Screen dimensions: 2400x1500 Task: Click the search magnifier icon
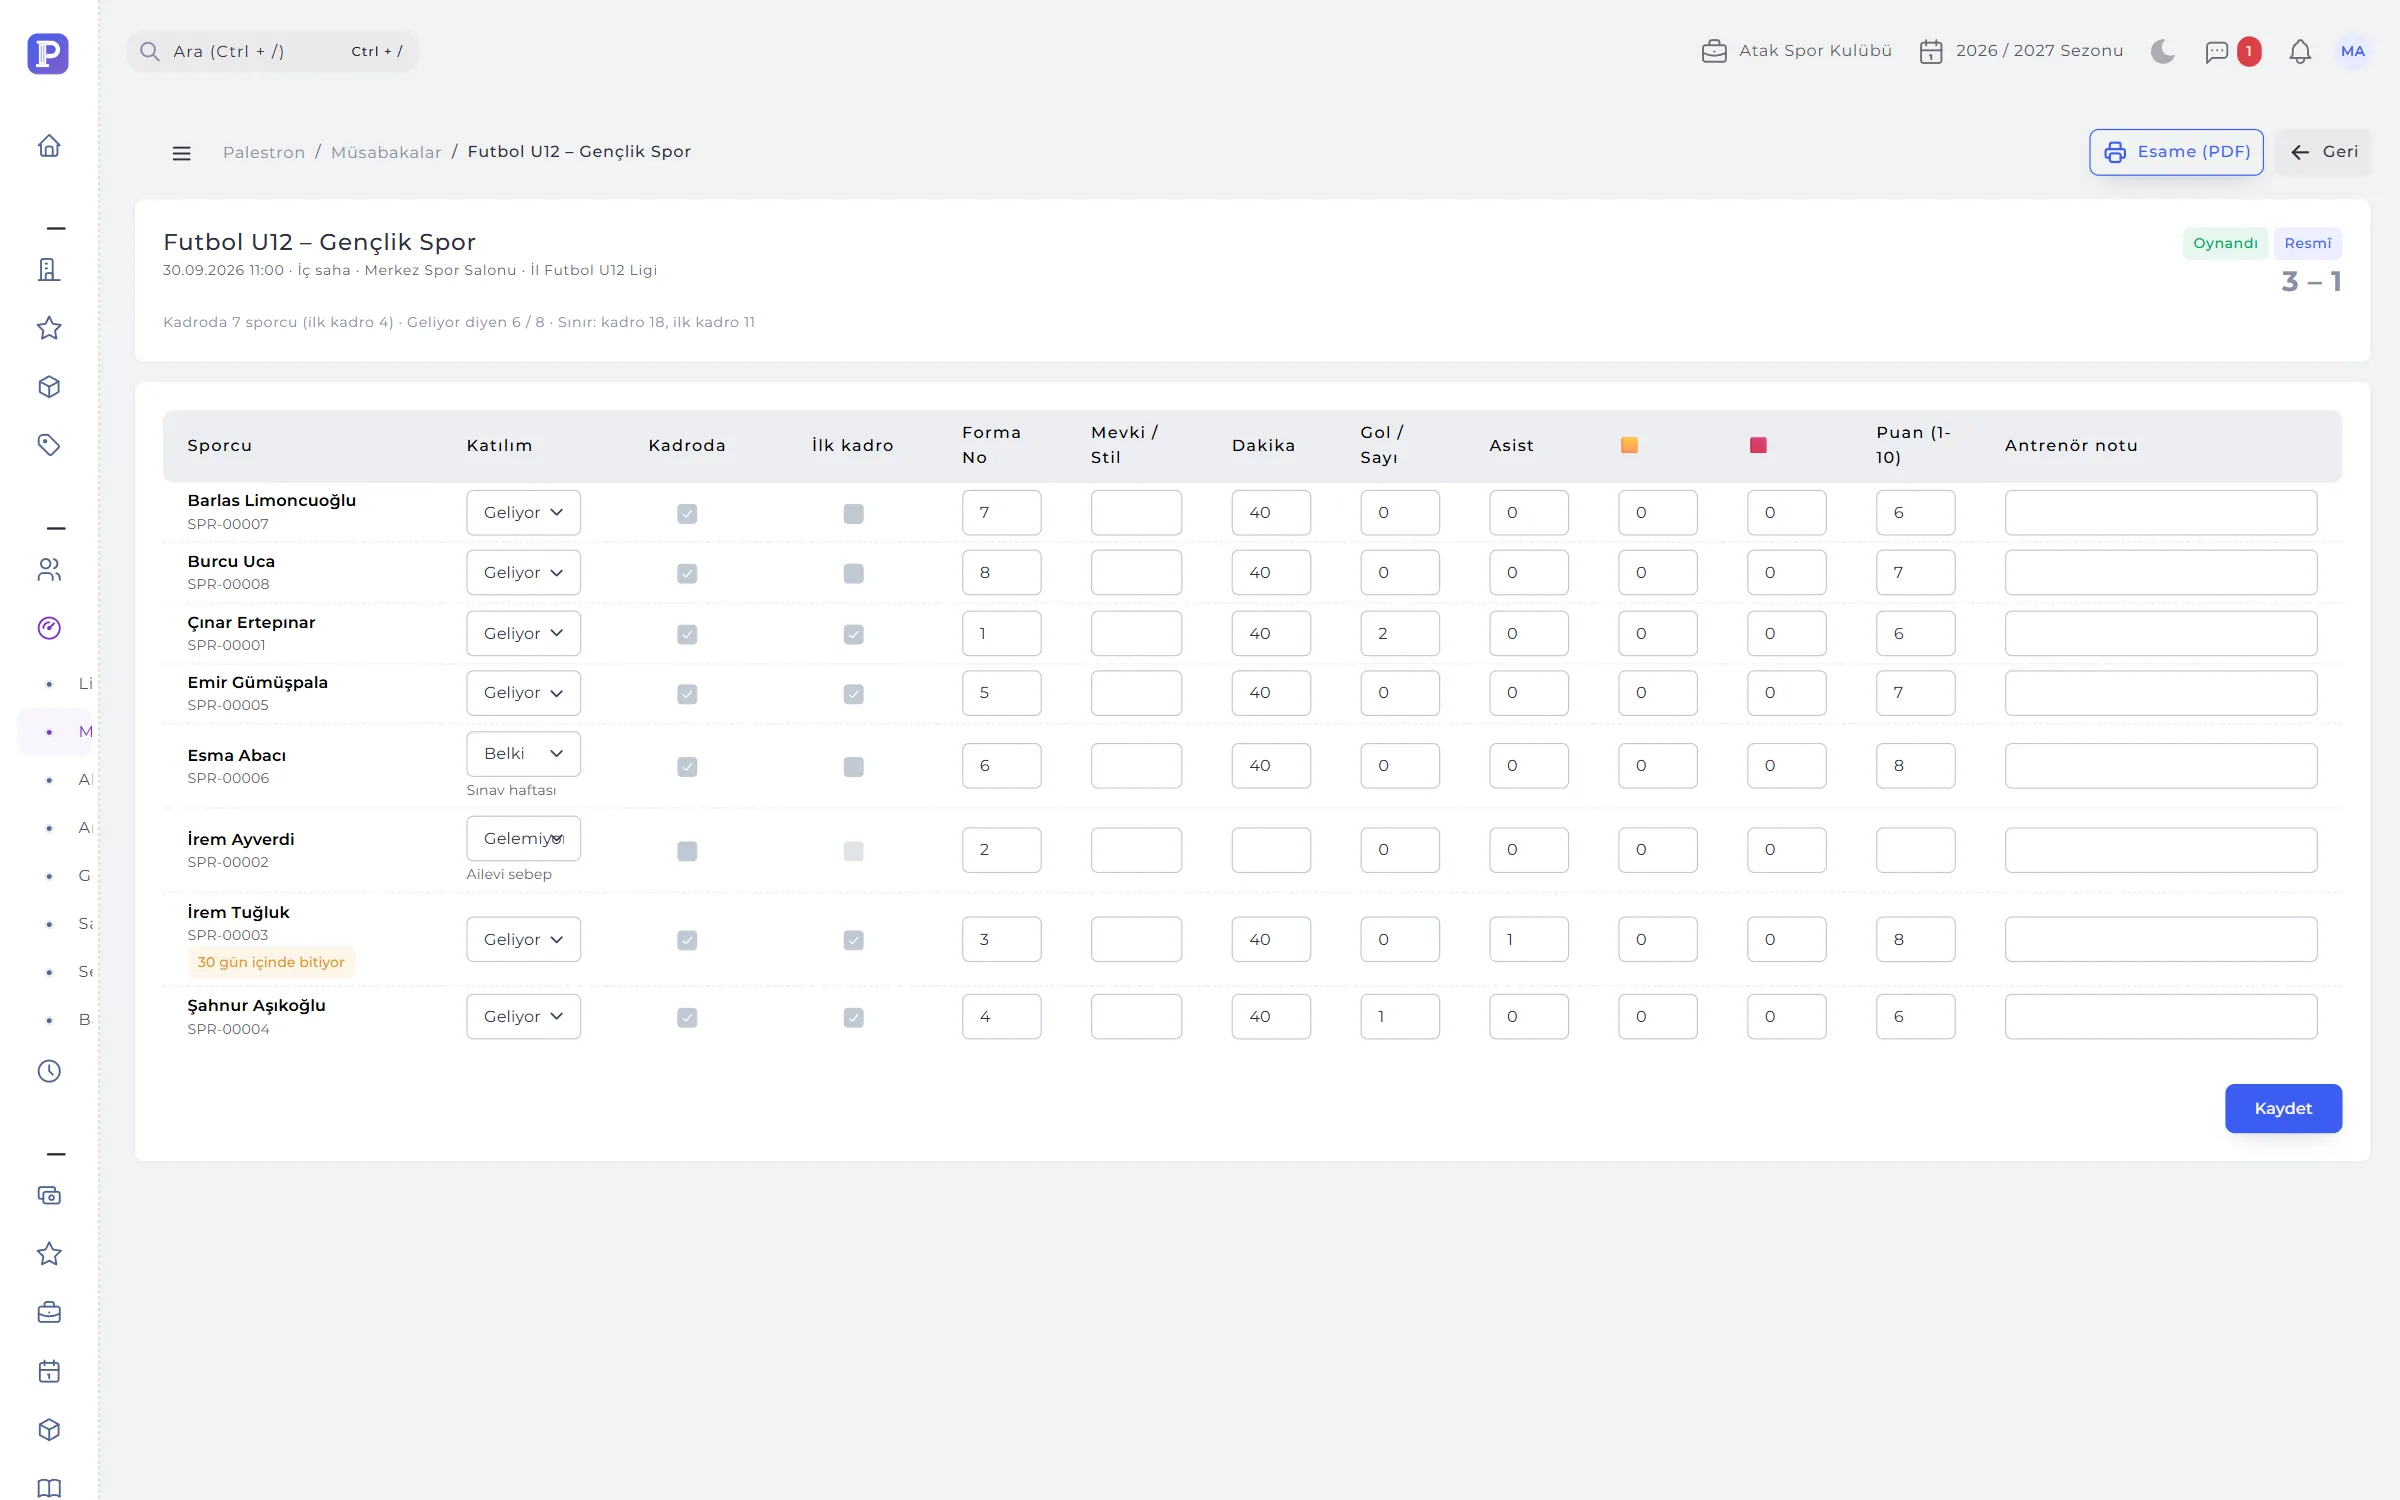(x=150, y=51)
